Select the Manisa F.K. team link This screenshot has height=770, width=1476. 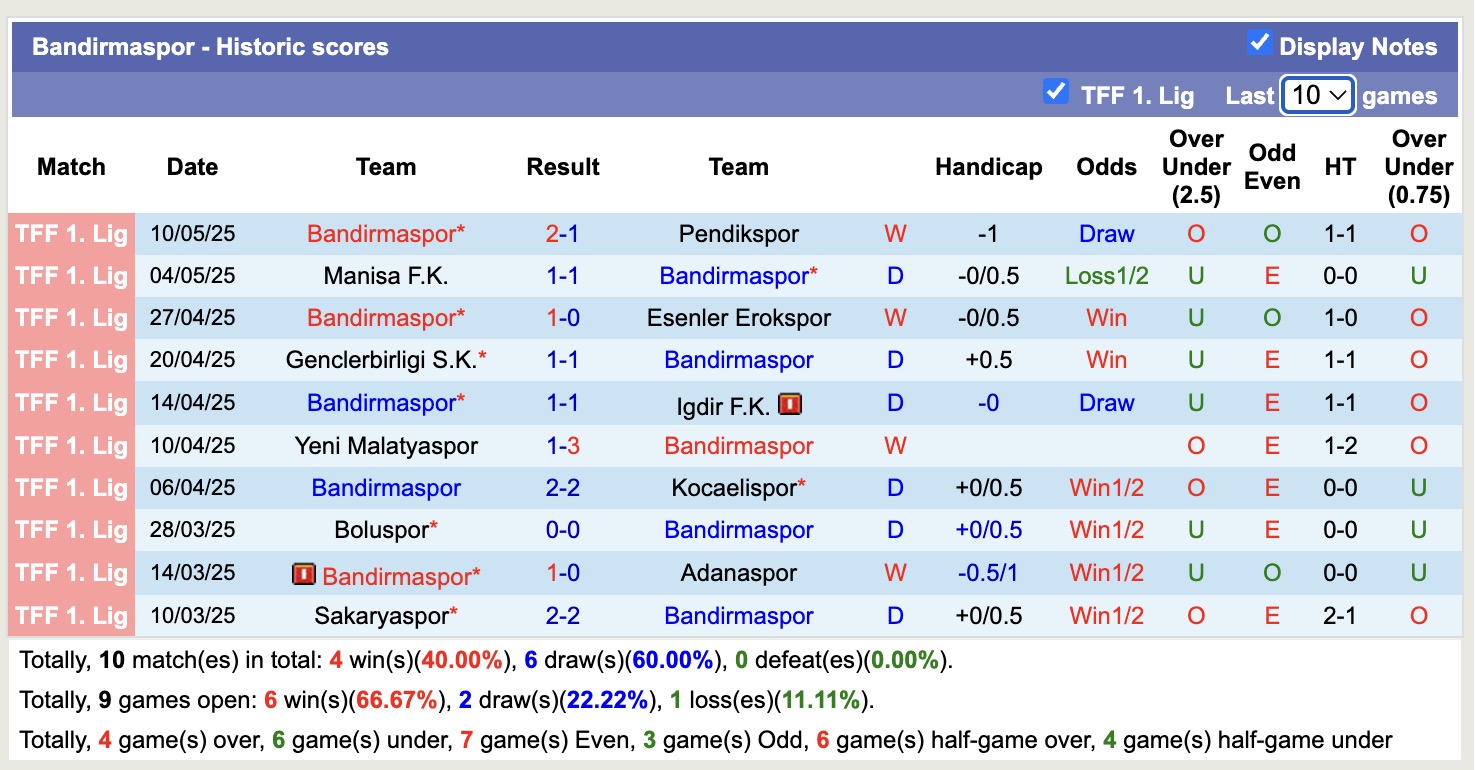(385, 275)
